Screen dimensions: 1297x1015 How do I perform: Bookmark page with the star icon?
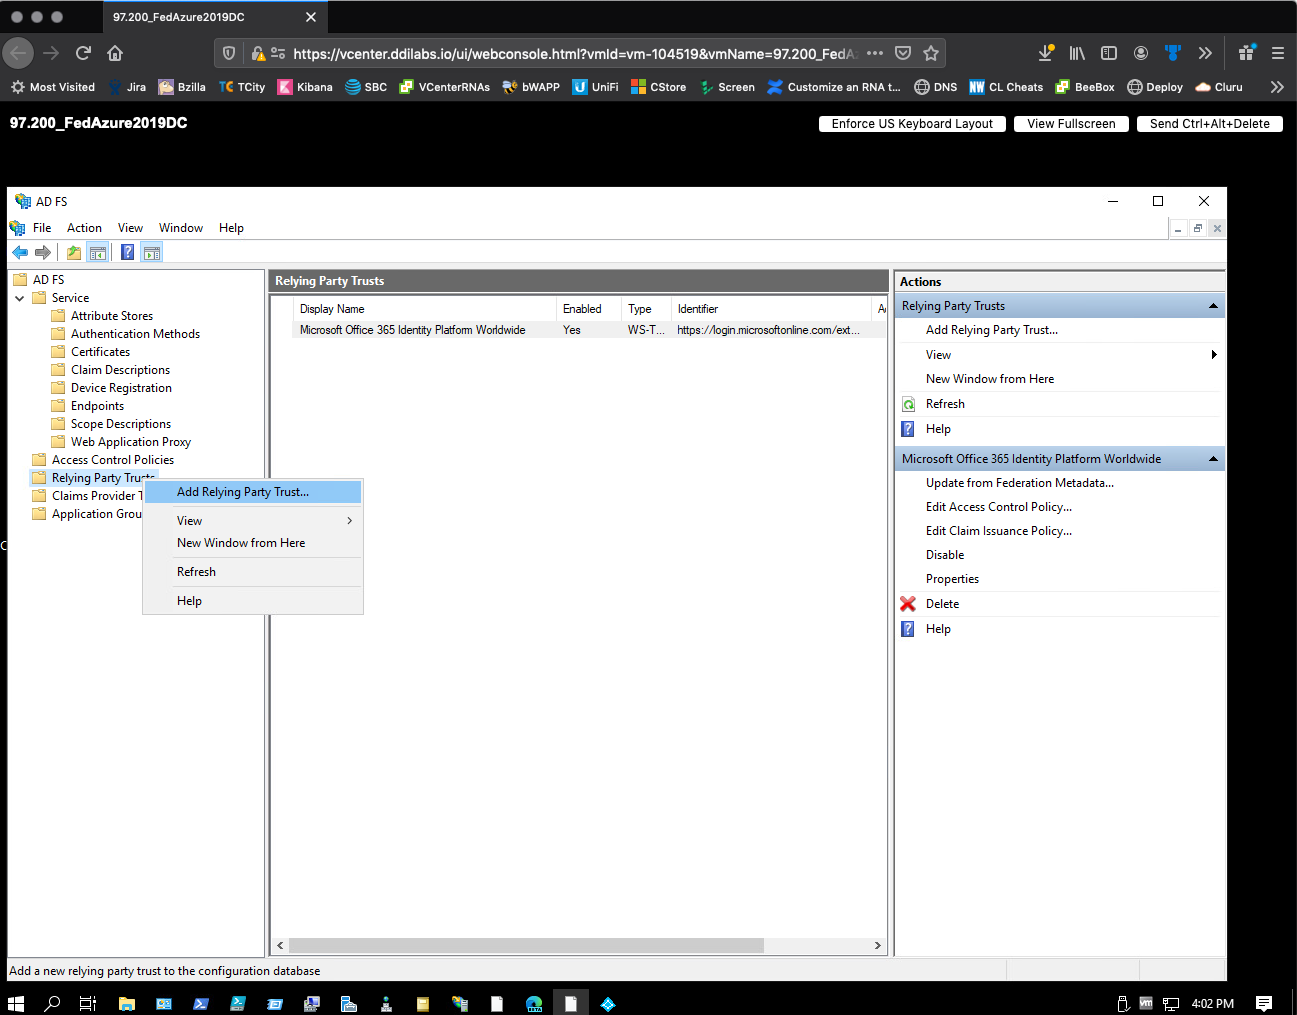(931, 53)
